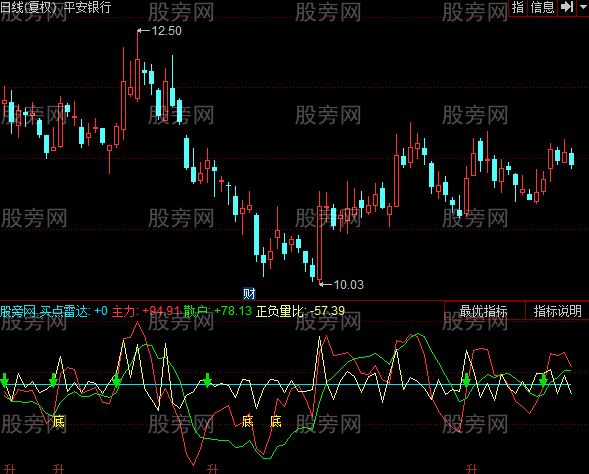Click the blue 财 marker icon
This screenshot has width=589, height=474.
click(249, 294)
